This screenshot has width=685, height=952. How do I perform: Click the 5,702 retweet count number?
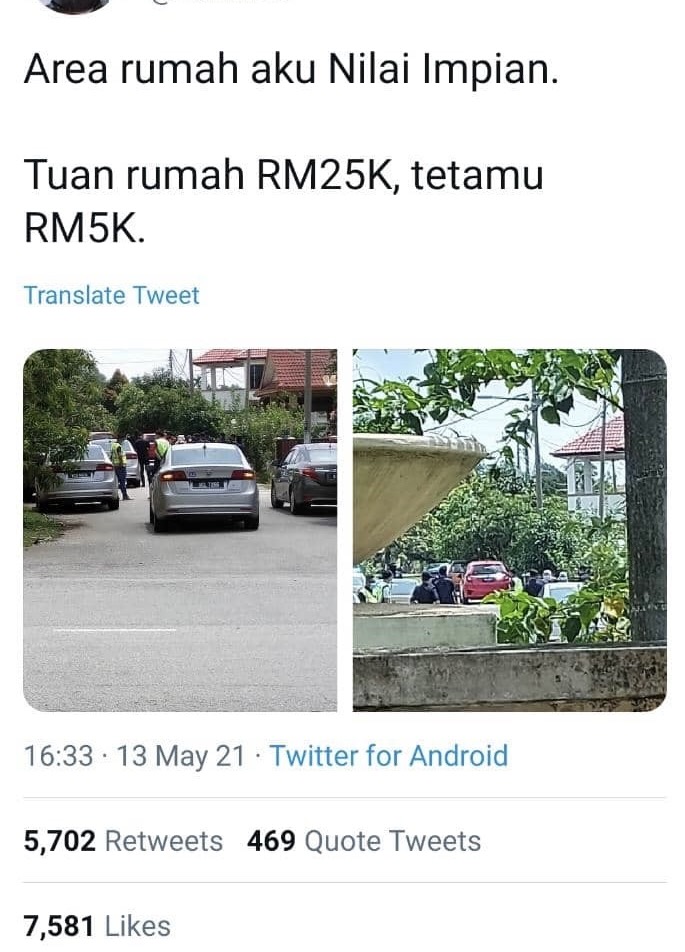click(x=60, y=842)
